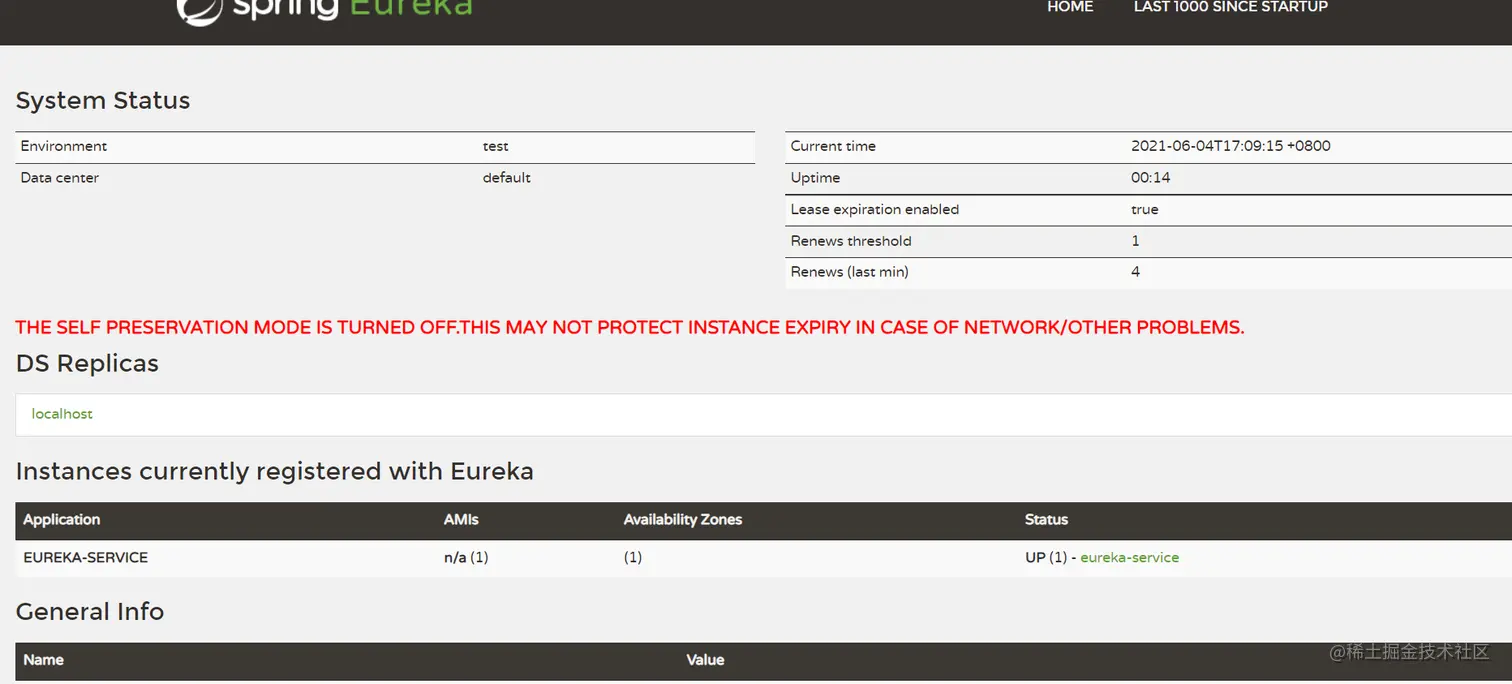Click the Availability Zones column header
1512x684 pixels.
[x=683, y=520]
